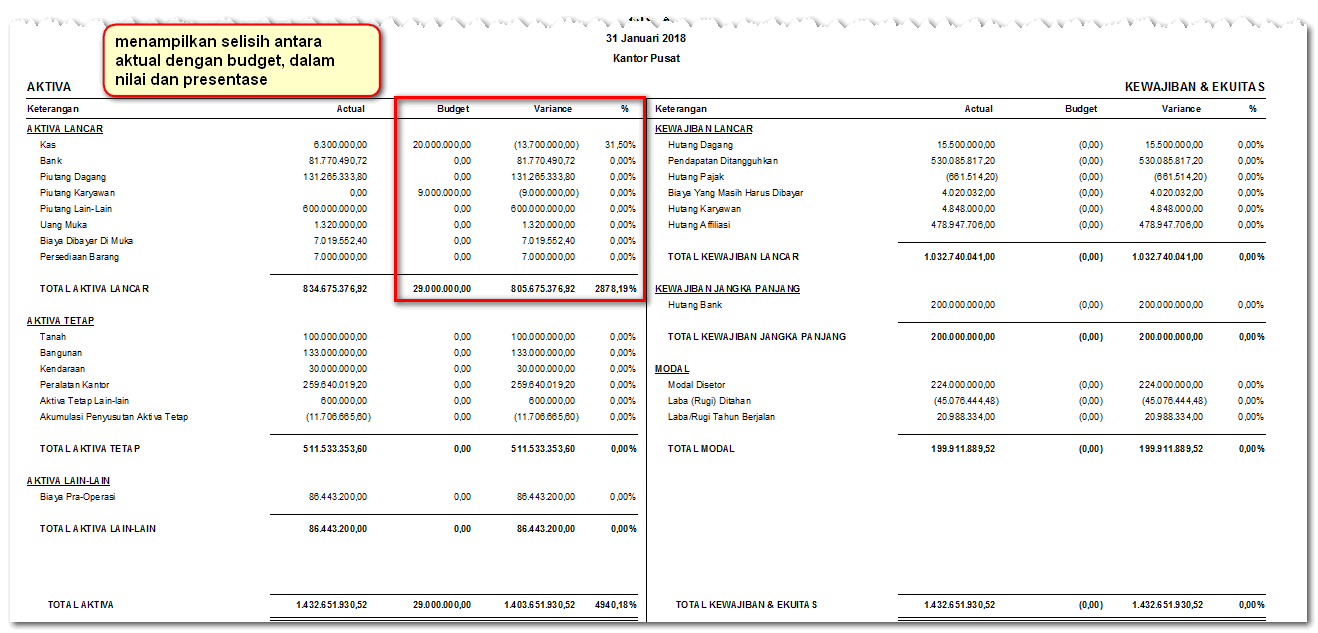The image size is (1318, 633).
Task: Click the Peralatan Kantor actual value 259.640.019,20
Action: (x=335, y=385)
